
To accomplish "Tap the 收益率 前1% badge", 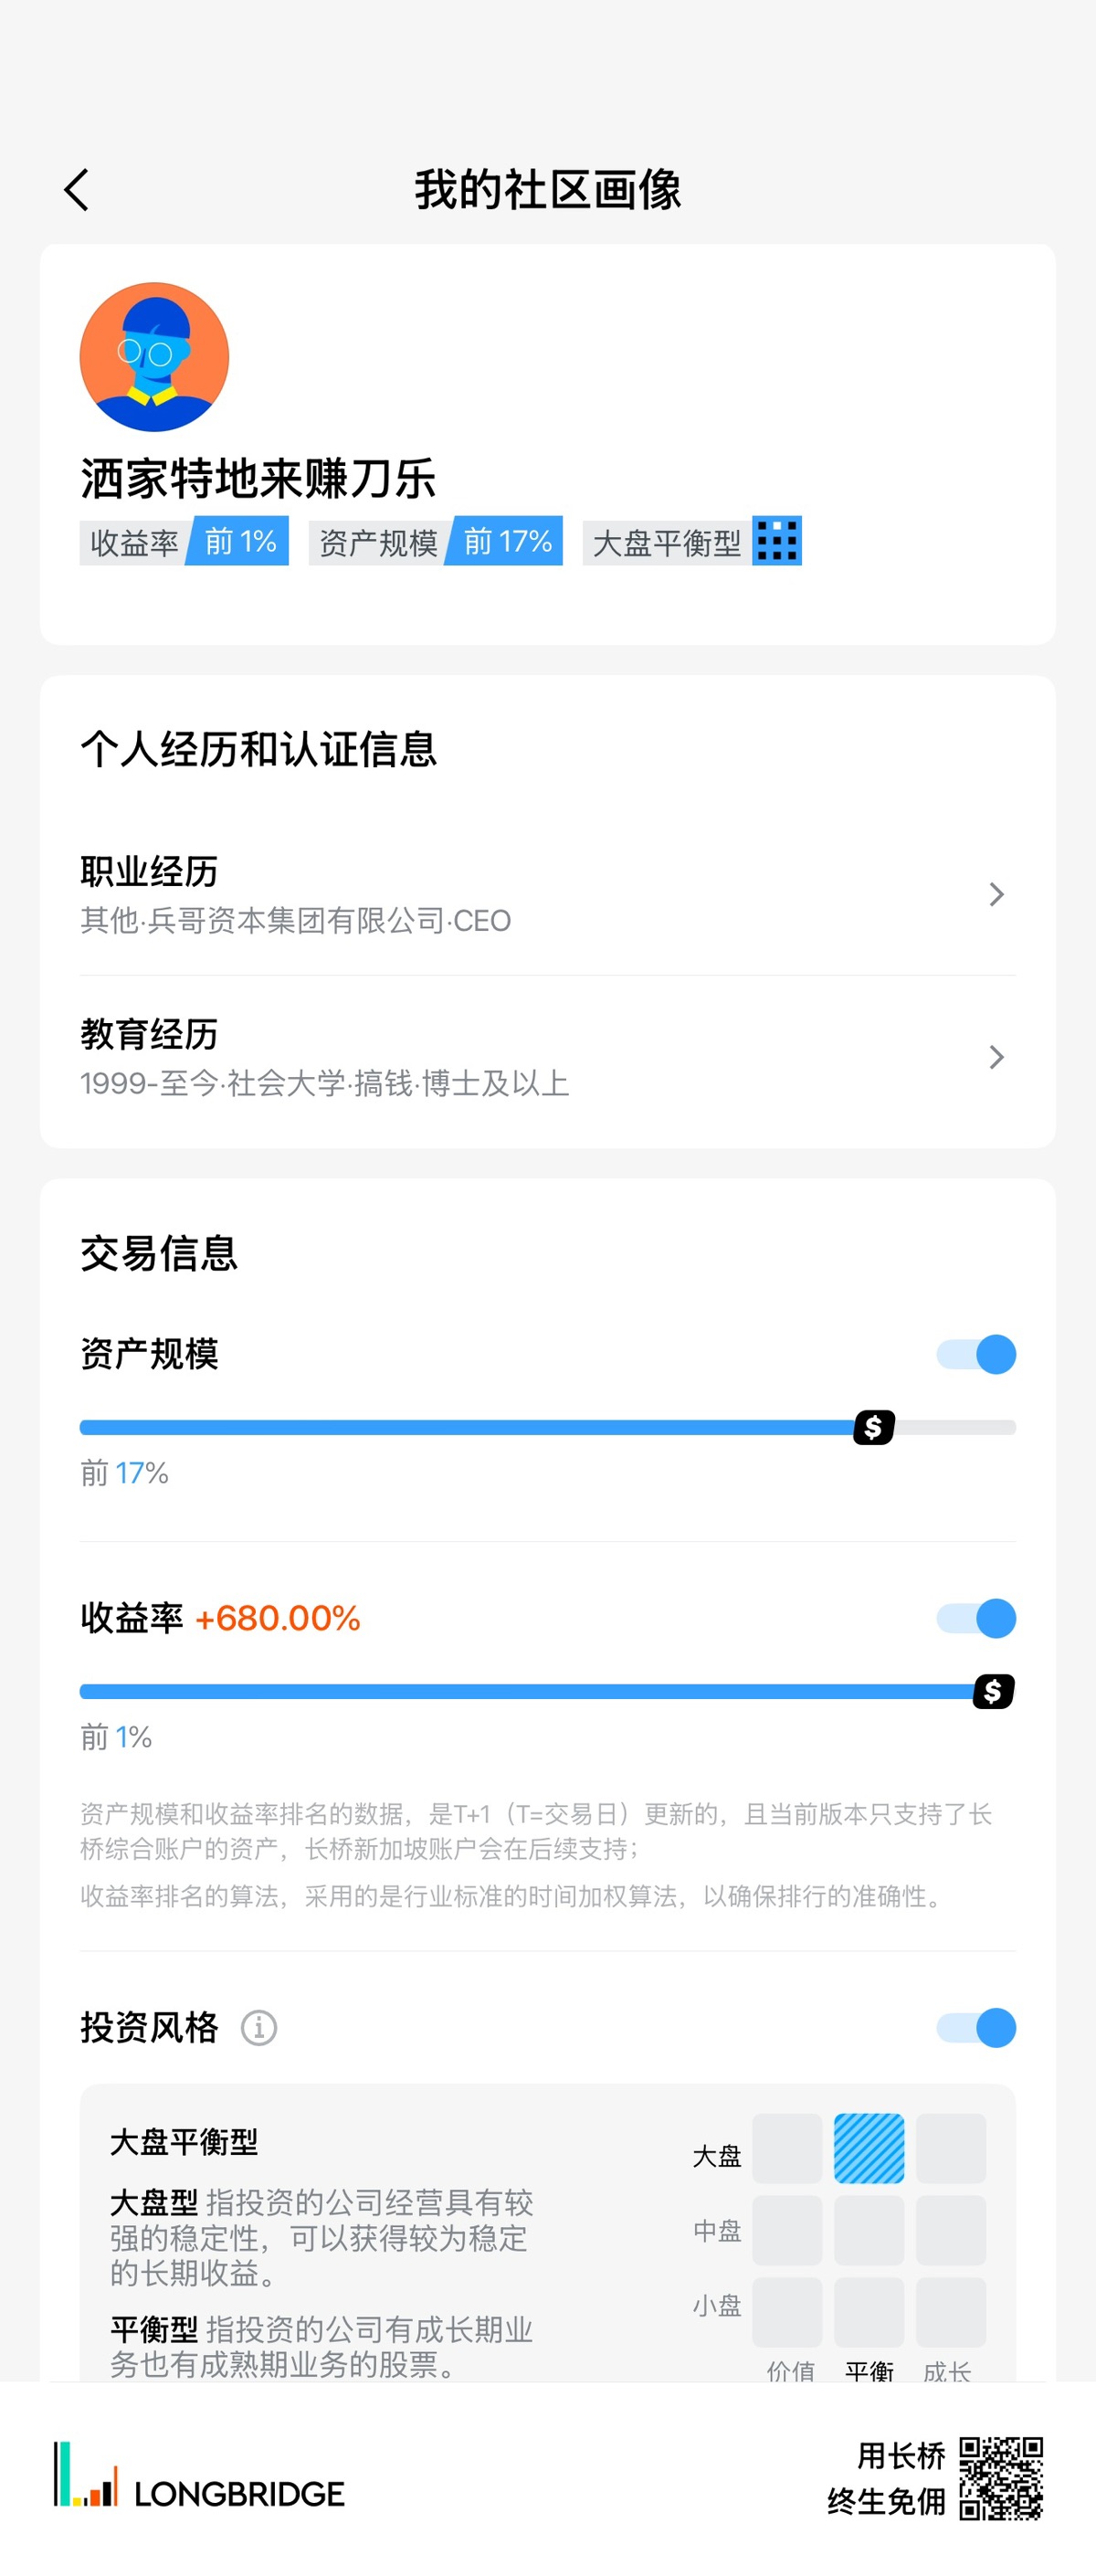I will click(184, 541).
